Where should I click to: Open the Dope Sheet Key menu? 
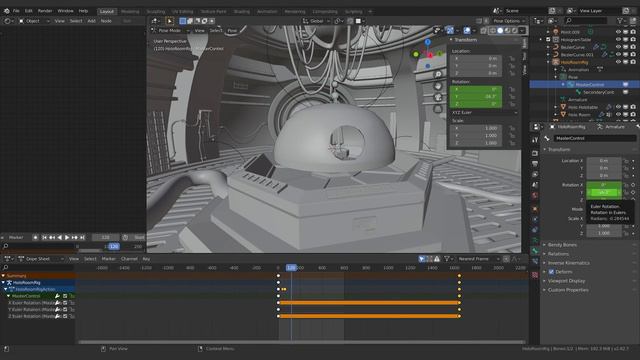[146, 259]
